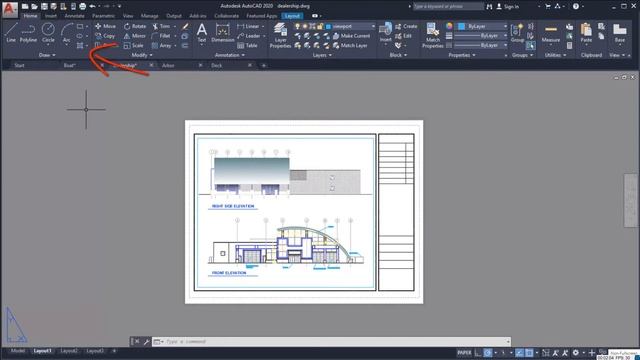This screenshot has height=360, width=640.
Task: Select the Line drawing tool
Action: click(x=11, y=33)
